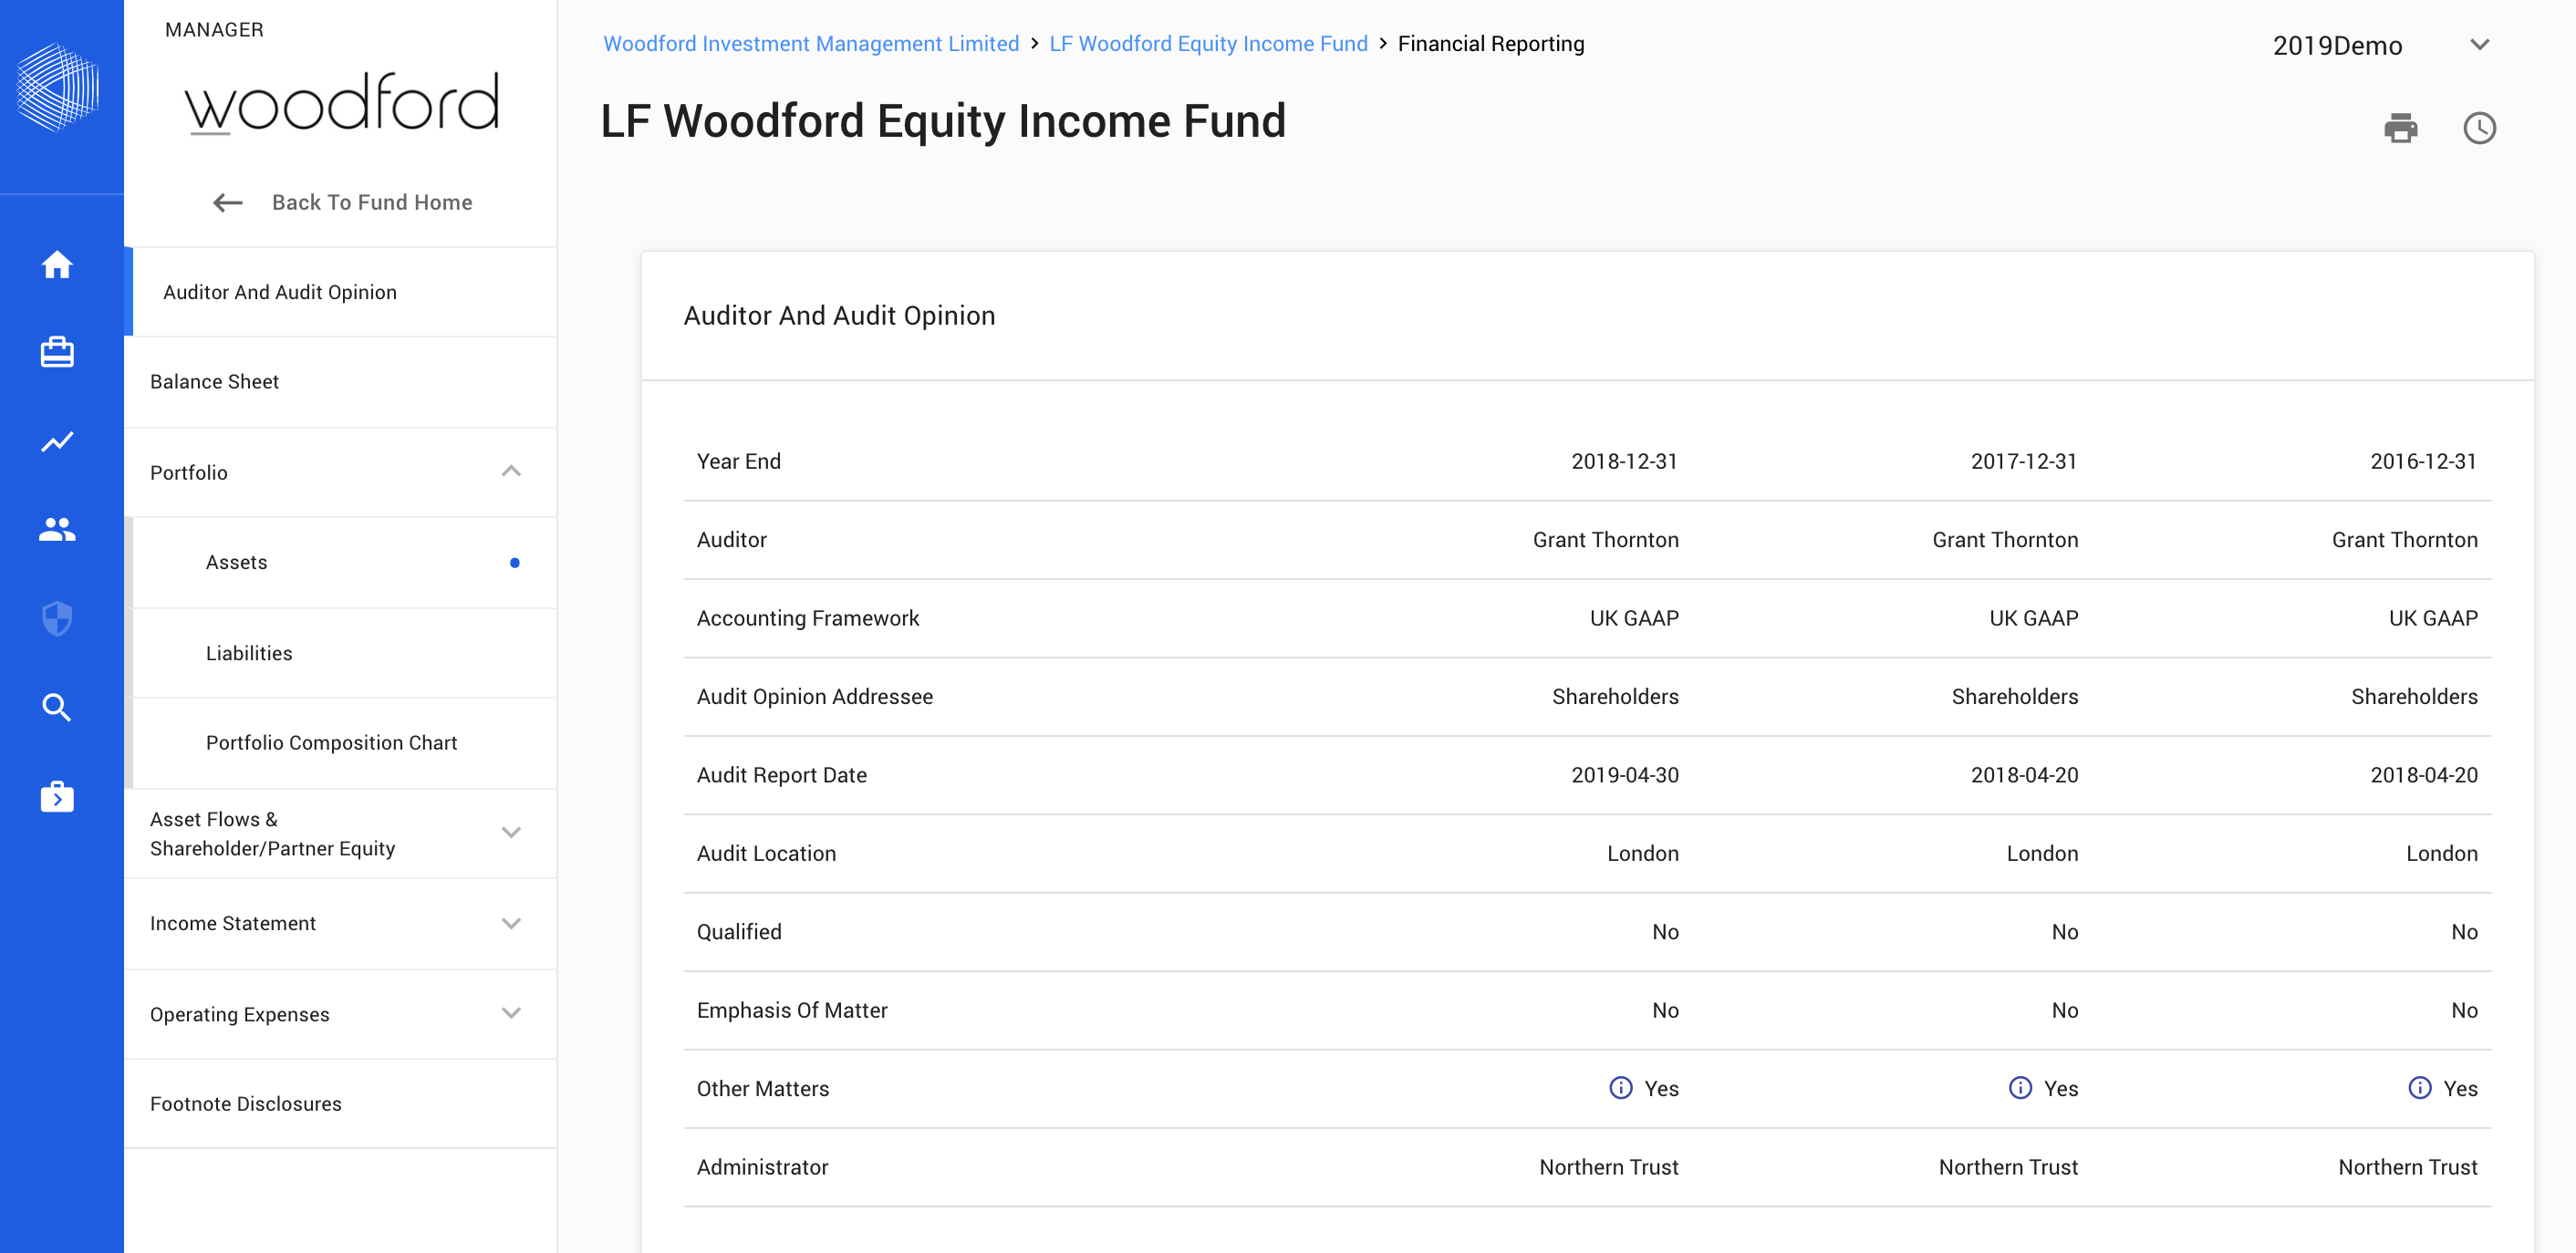The width and height of the screenshot is (2576, 1253).
Task: Click the 2017-12-31 Year End value
Action: (x=2024, y=461)
